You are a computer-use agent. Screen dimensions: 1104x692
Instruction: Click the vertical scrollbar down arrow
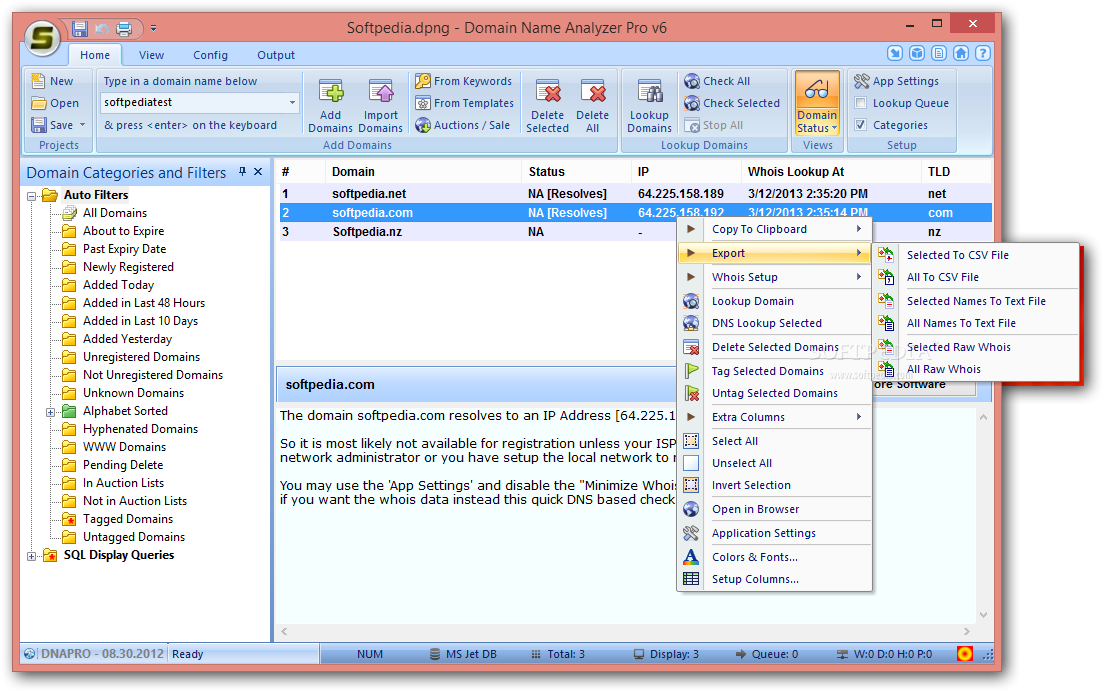coord(983,615)
